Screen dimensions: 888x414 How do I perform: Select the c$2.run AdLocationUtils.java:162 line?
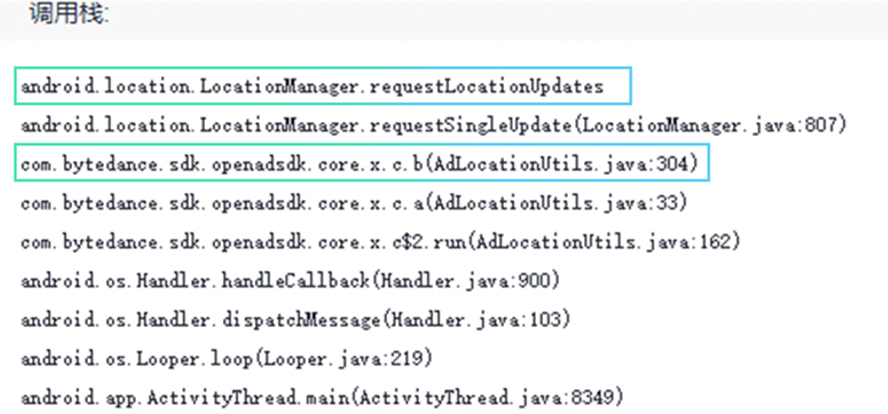(x=381, y=242)
